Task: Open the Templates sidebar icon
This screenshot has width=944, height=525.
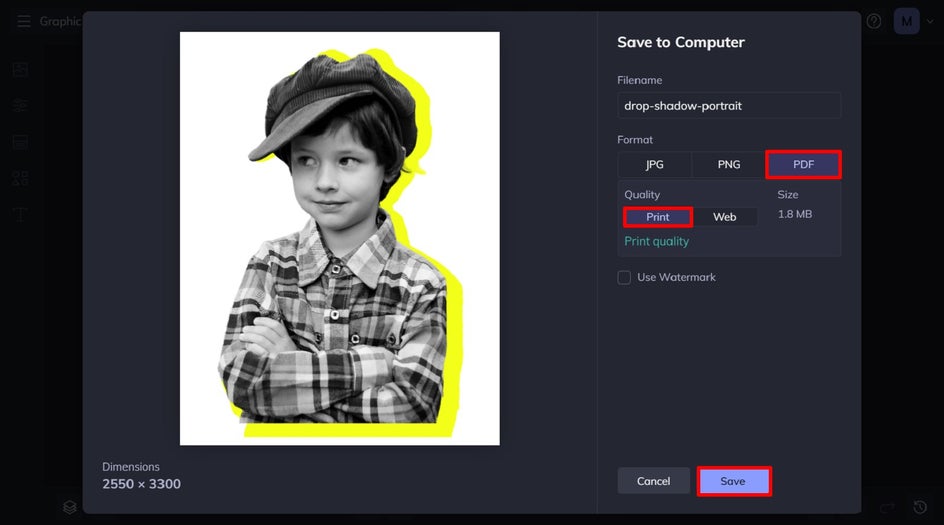Action: pos(20,142)
